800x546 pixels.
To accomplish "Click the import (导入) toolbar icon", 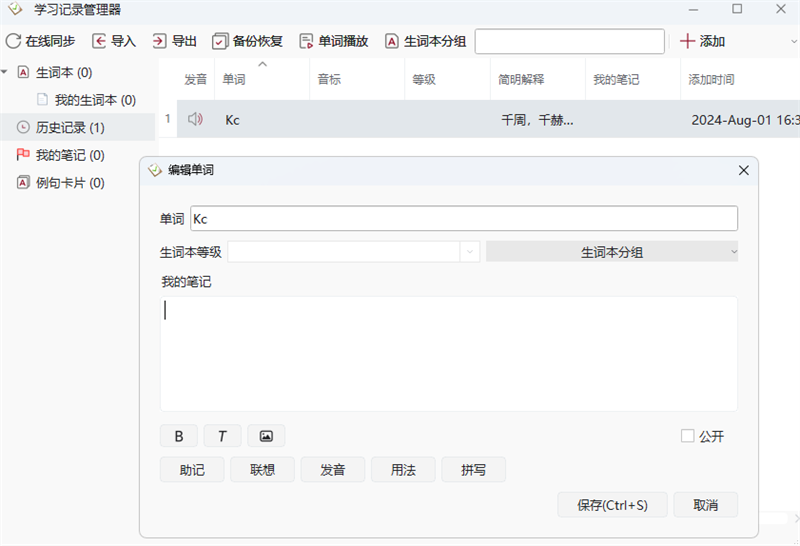I will click(99, 41).
